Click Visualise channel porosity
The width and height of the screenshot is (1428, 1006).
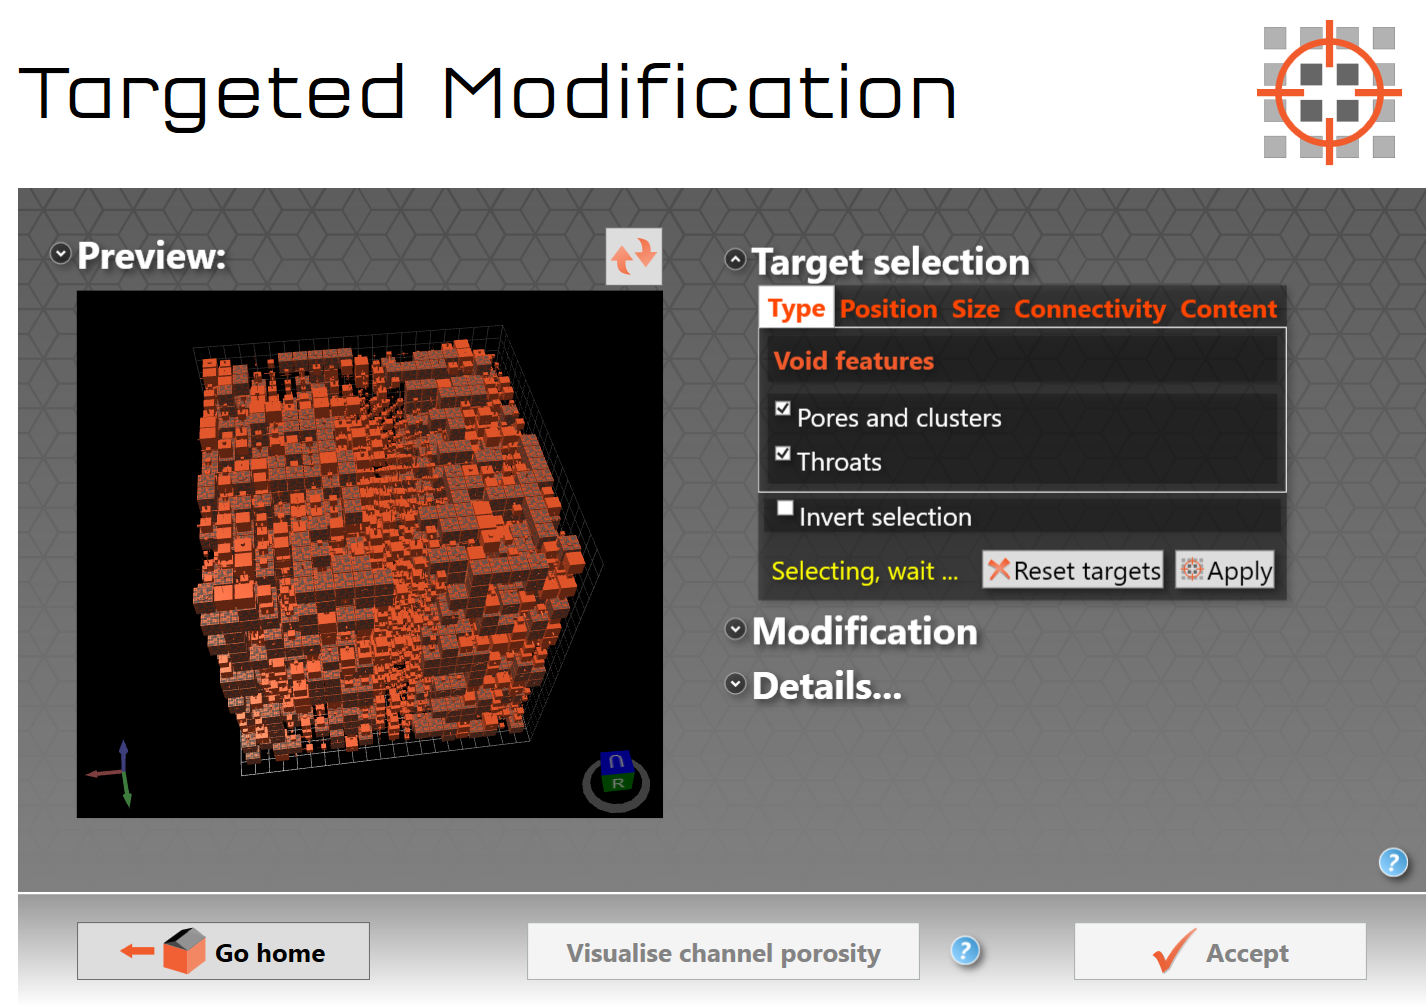722,951
